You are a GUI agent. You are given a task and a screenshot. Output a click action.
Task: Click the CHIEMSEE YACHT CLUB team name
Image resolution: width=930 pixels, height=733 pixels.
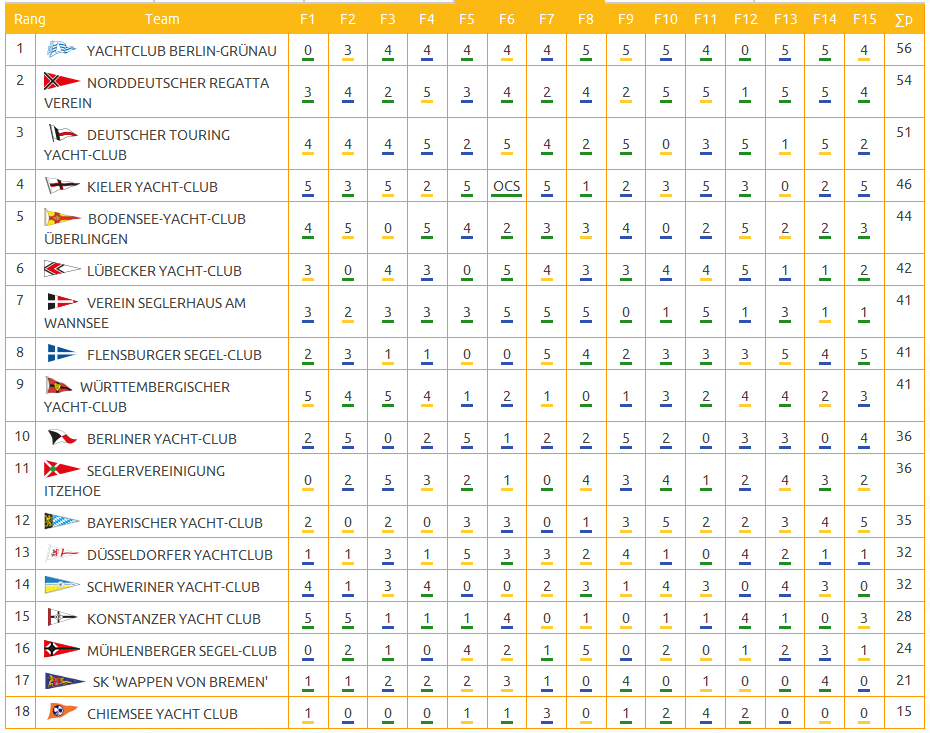tap(163, 714)
